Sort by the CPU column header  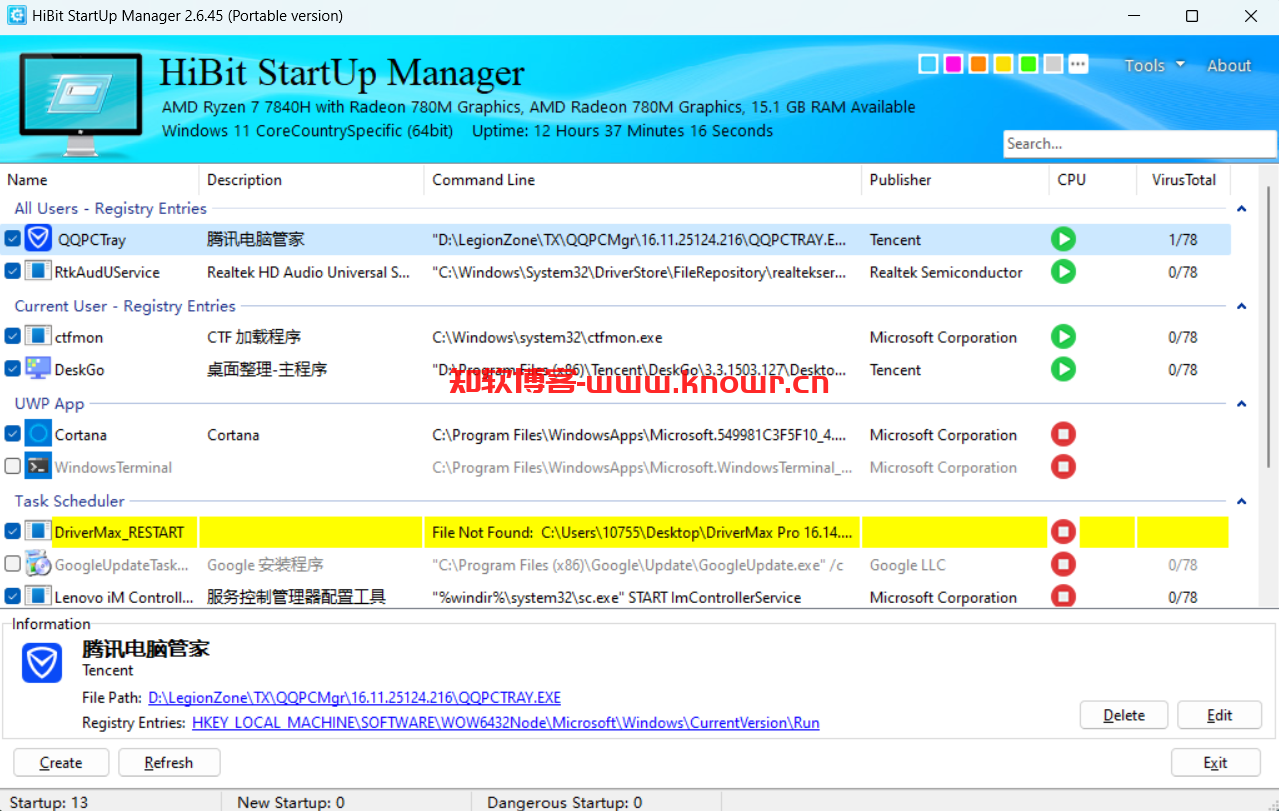(x=1093, y=180)
